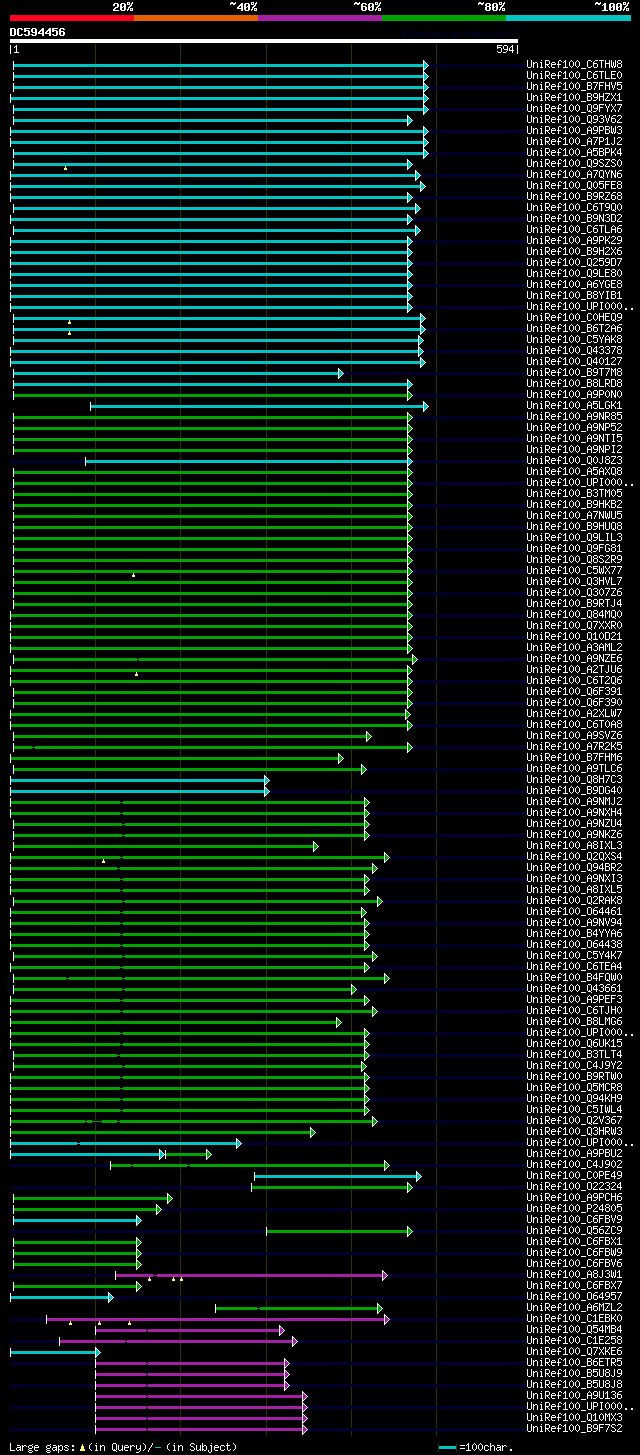Image resolution: width=640 pixels, height=1455 pixels.
Task: Click hit label UniRef100_Q9SZS0
Action: coord(574,163)
